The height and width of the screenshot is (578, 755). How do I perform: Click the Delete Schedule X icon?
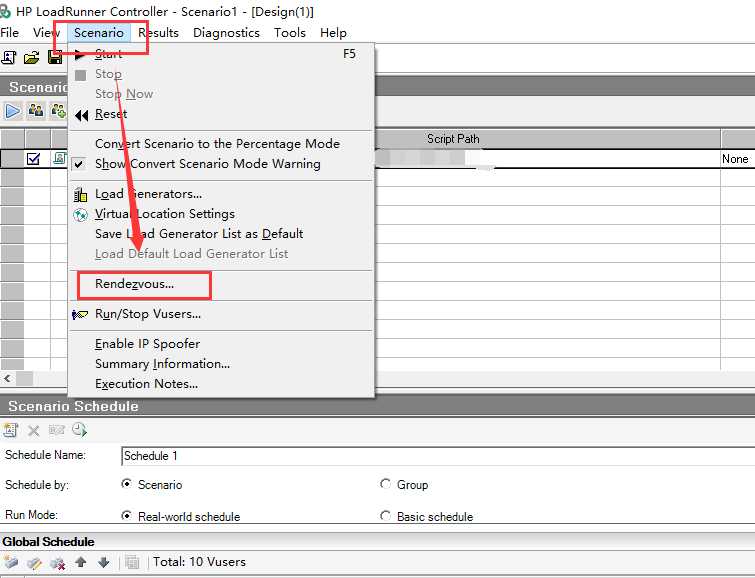[33, 430]
